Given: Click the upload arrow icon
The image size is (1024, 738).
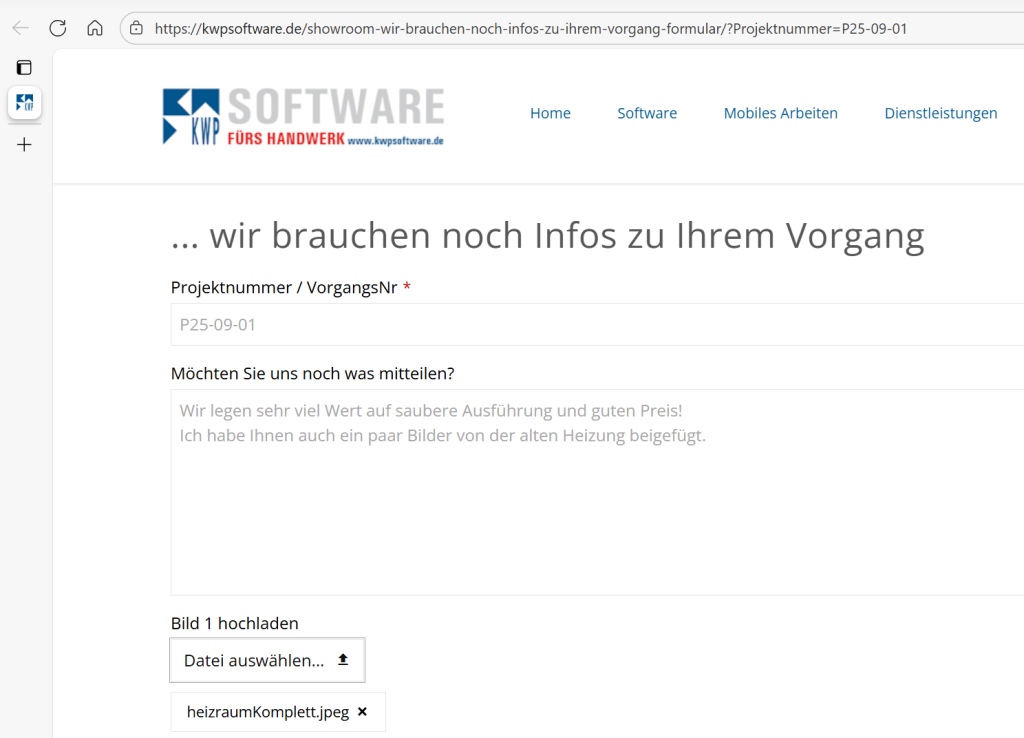Looking at the screenshot, I should pyautogui.click(x=343, y=660).
